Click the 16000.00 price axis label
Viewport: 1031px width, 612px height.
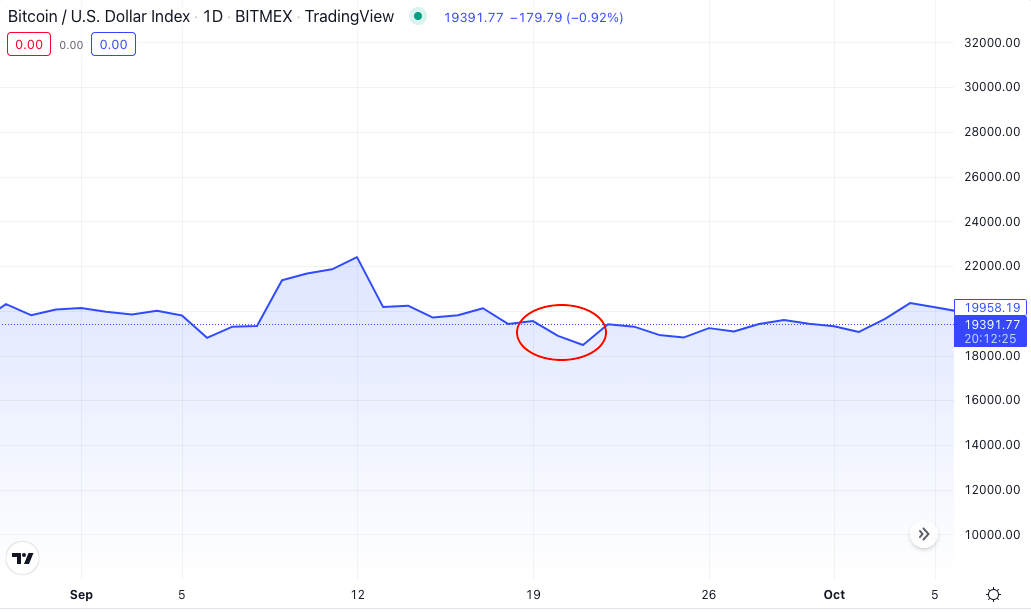[x=992, y=400]
